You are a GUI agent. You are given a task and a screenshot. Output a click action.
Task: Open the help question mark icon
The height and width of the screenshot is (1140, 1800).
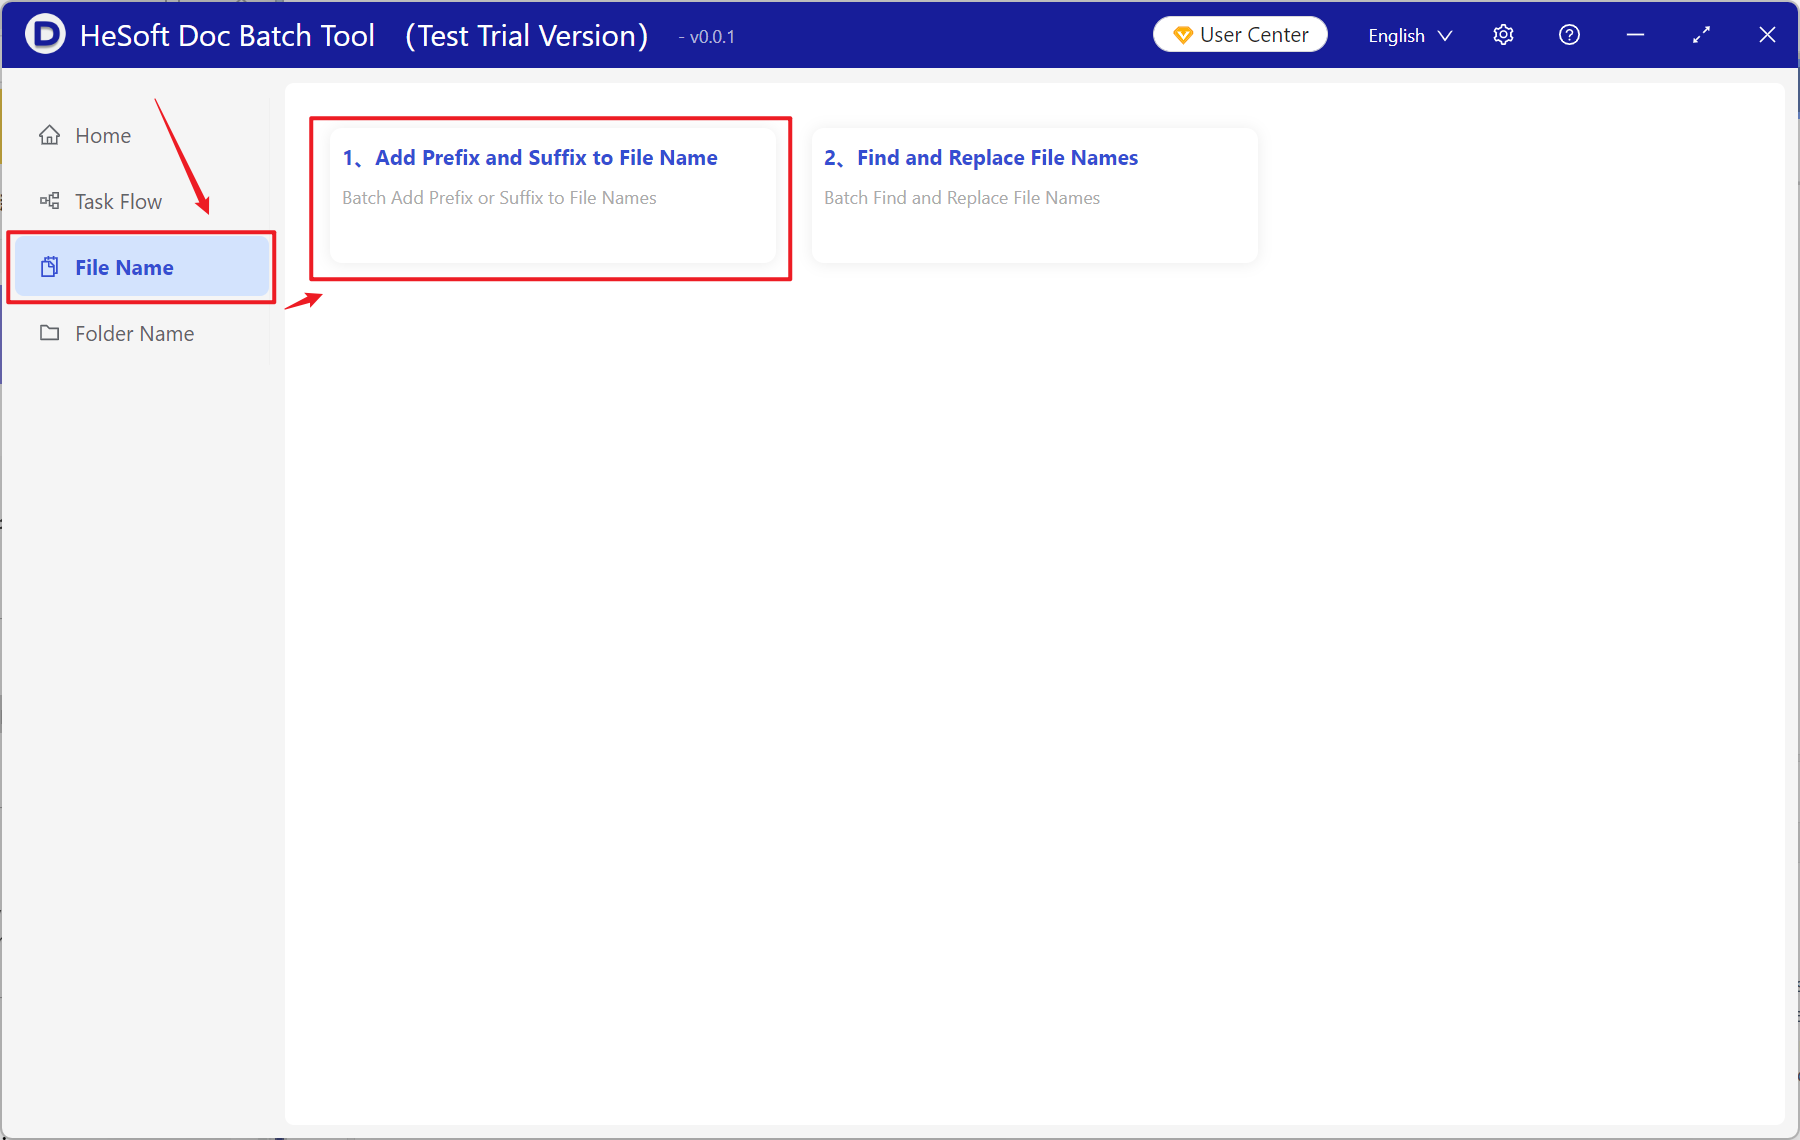tap(1569, 35)
